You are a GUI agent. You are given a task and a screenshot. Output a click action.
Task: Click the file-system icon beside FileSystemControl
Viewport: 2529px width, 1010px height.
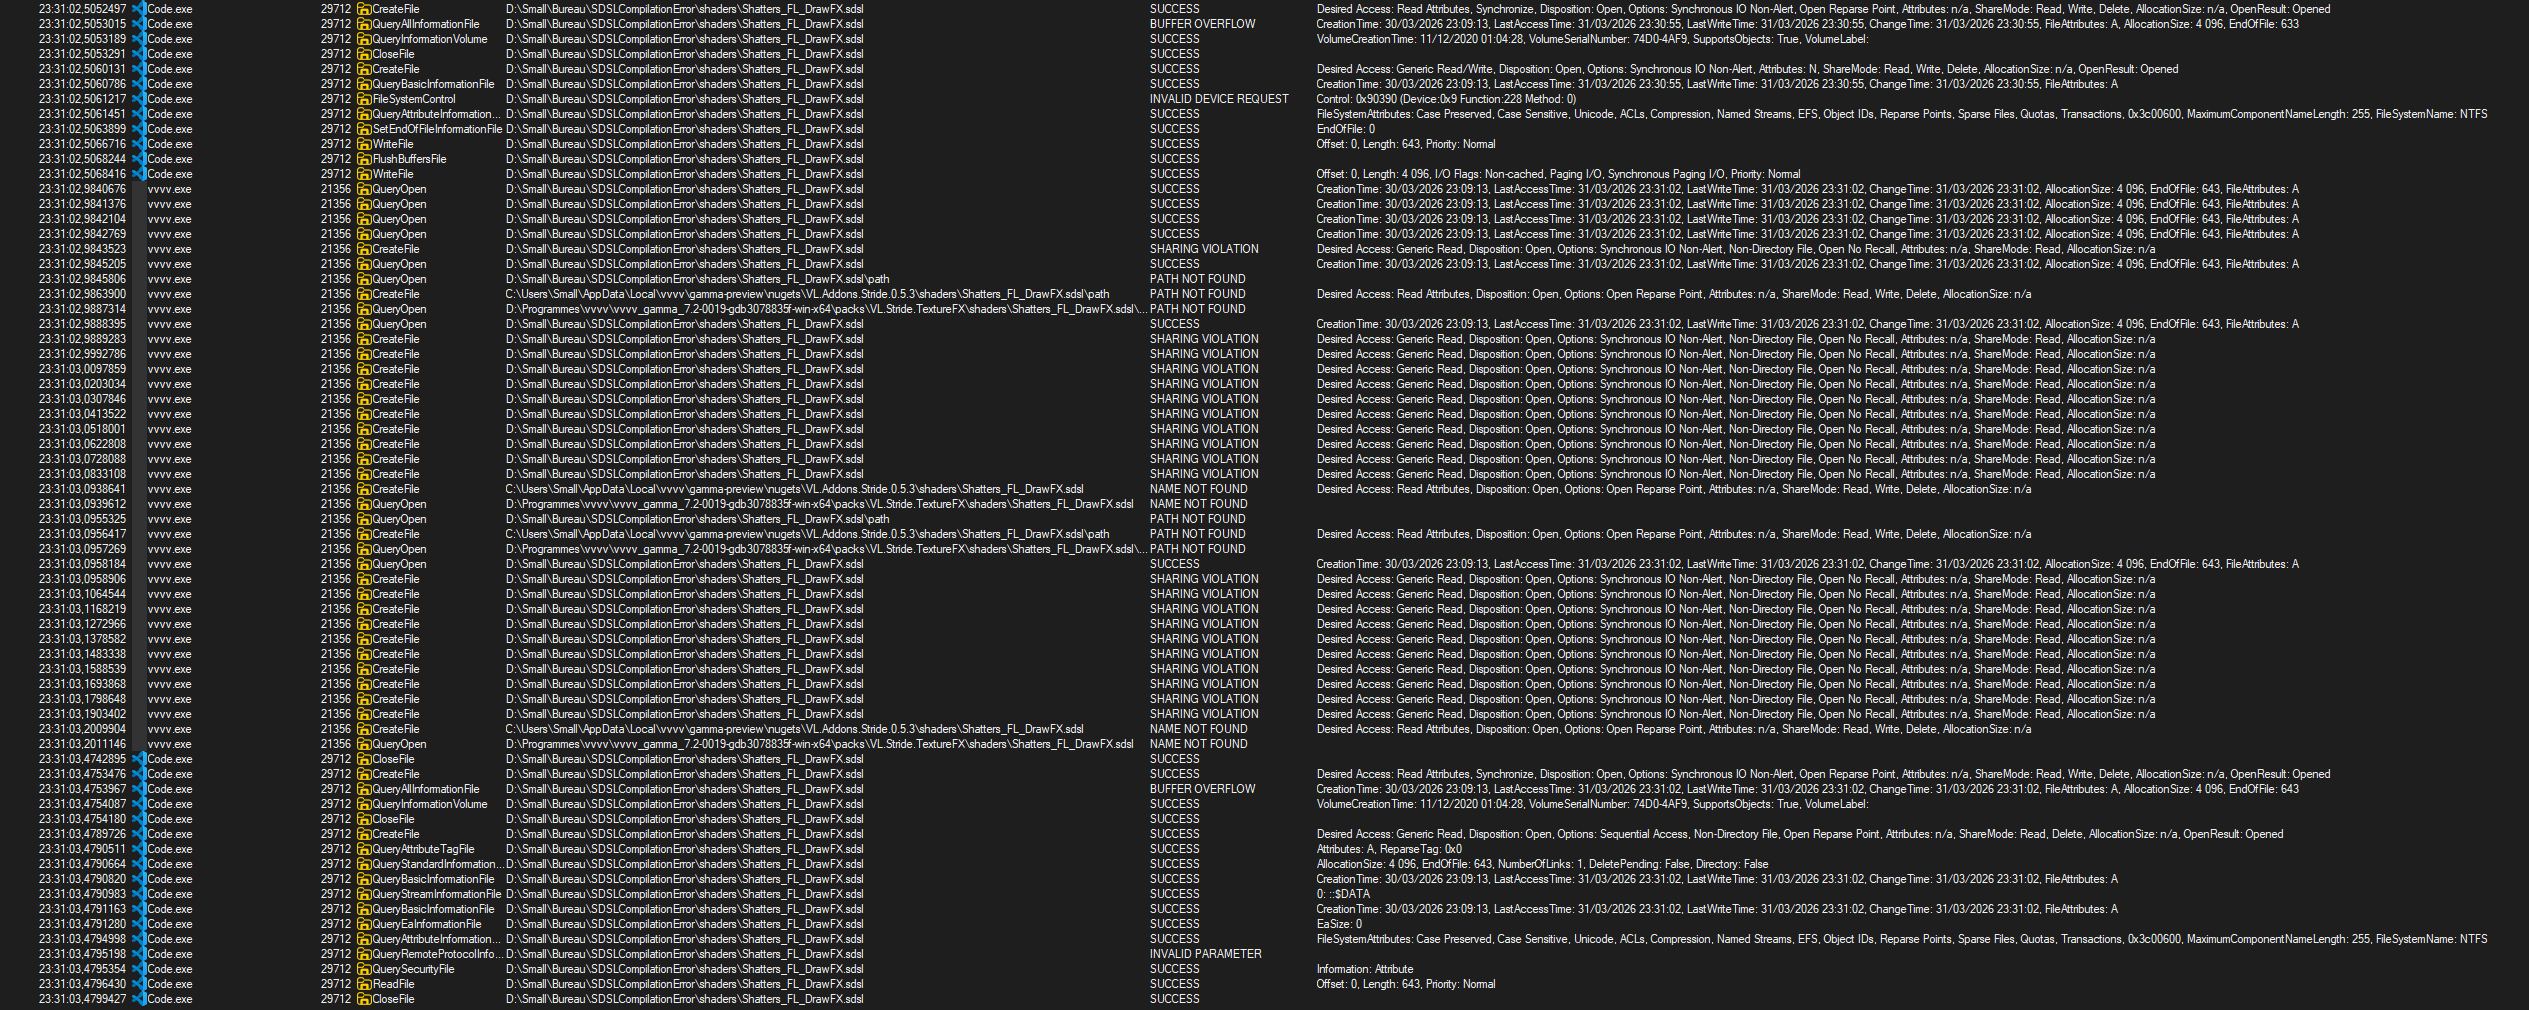[x=364, y=99]
